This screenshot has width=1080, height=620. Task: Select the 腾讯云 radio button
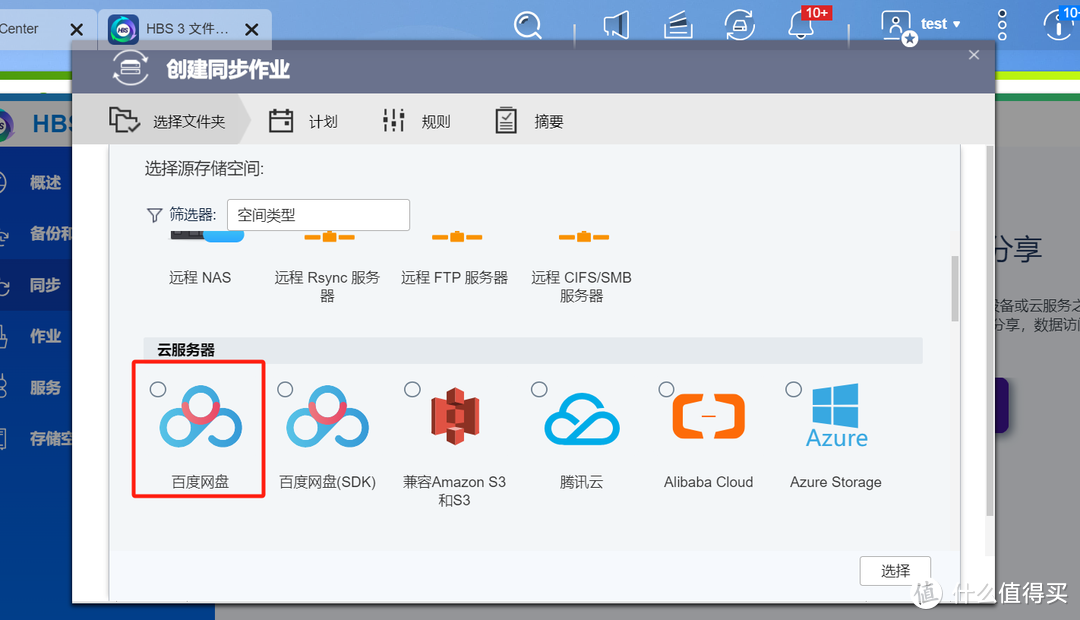point(539,389)
